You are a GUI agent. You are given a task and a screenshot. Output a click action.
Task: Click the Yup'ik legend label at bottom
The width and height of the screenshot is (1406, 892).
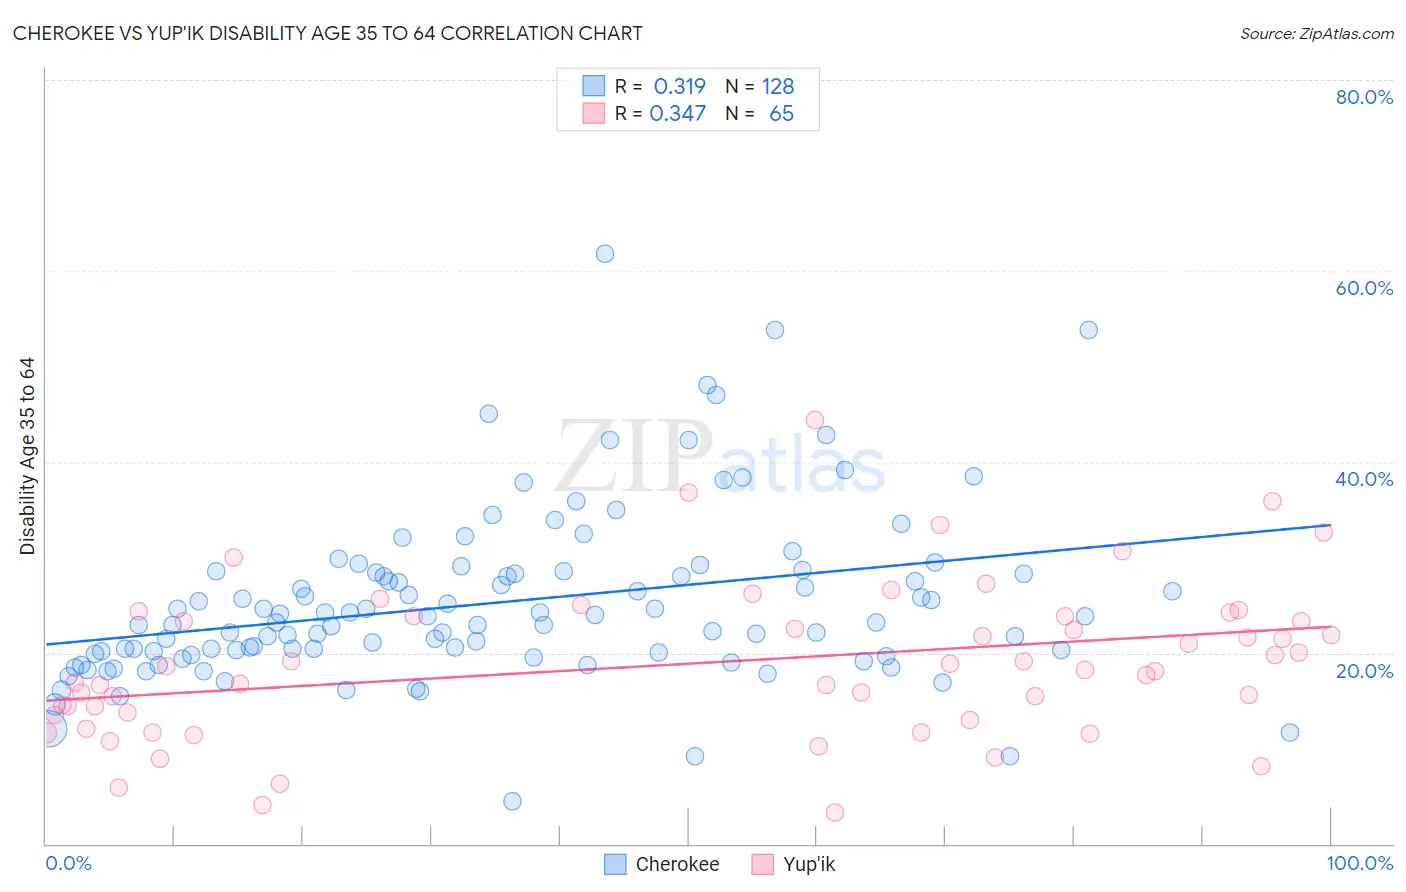pyautogui.click(x=809, y=864)
